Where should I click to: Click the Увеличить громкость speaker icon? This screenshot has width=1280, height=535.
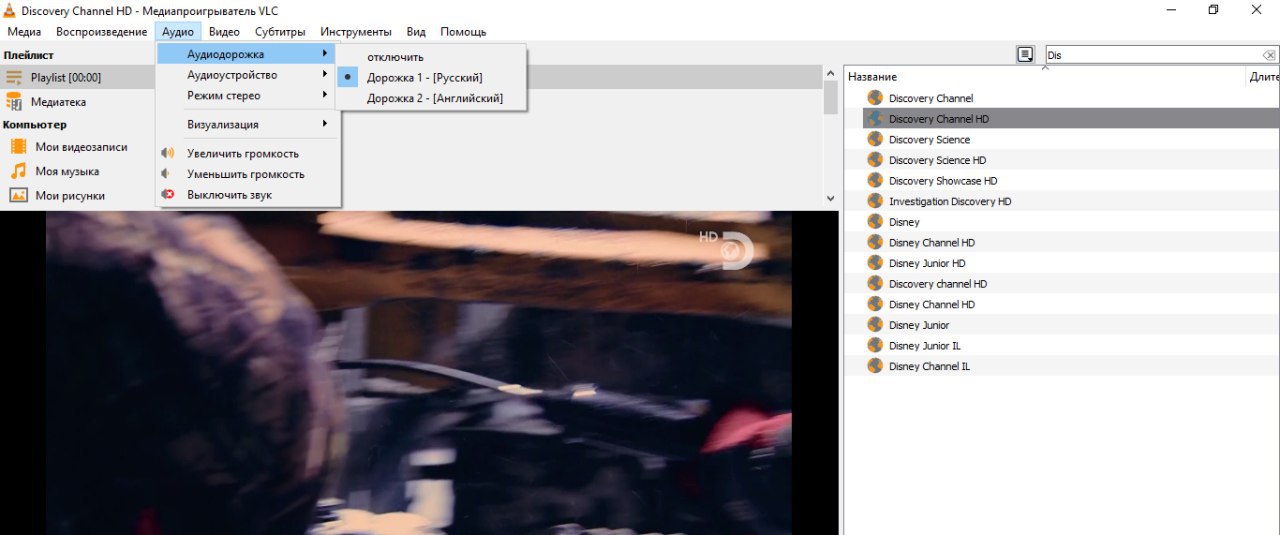click(168, 154)
